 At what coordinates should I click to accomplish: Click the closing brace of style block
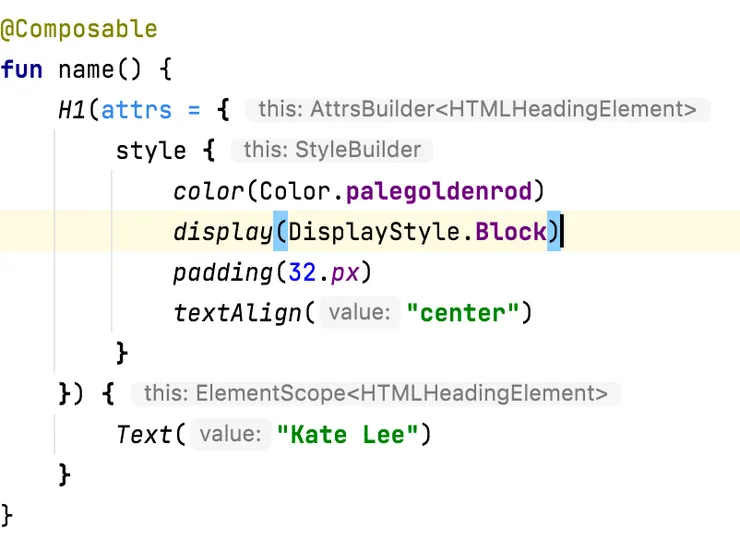click(x=121, y=353)
